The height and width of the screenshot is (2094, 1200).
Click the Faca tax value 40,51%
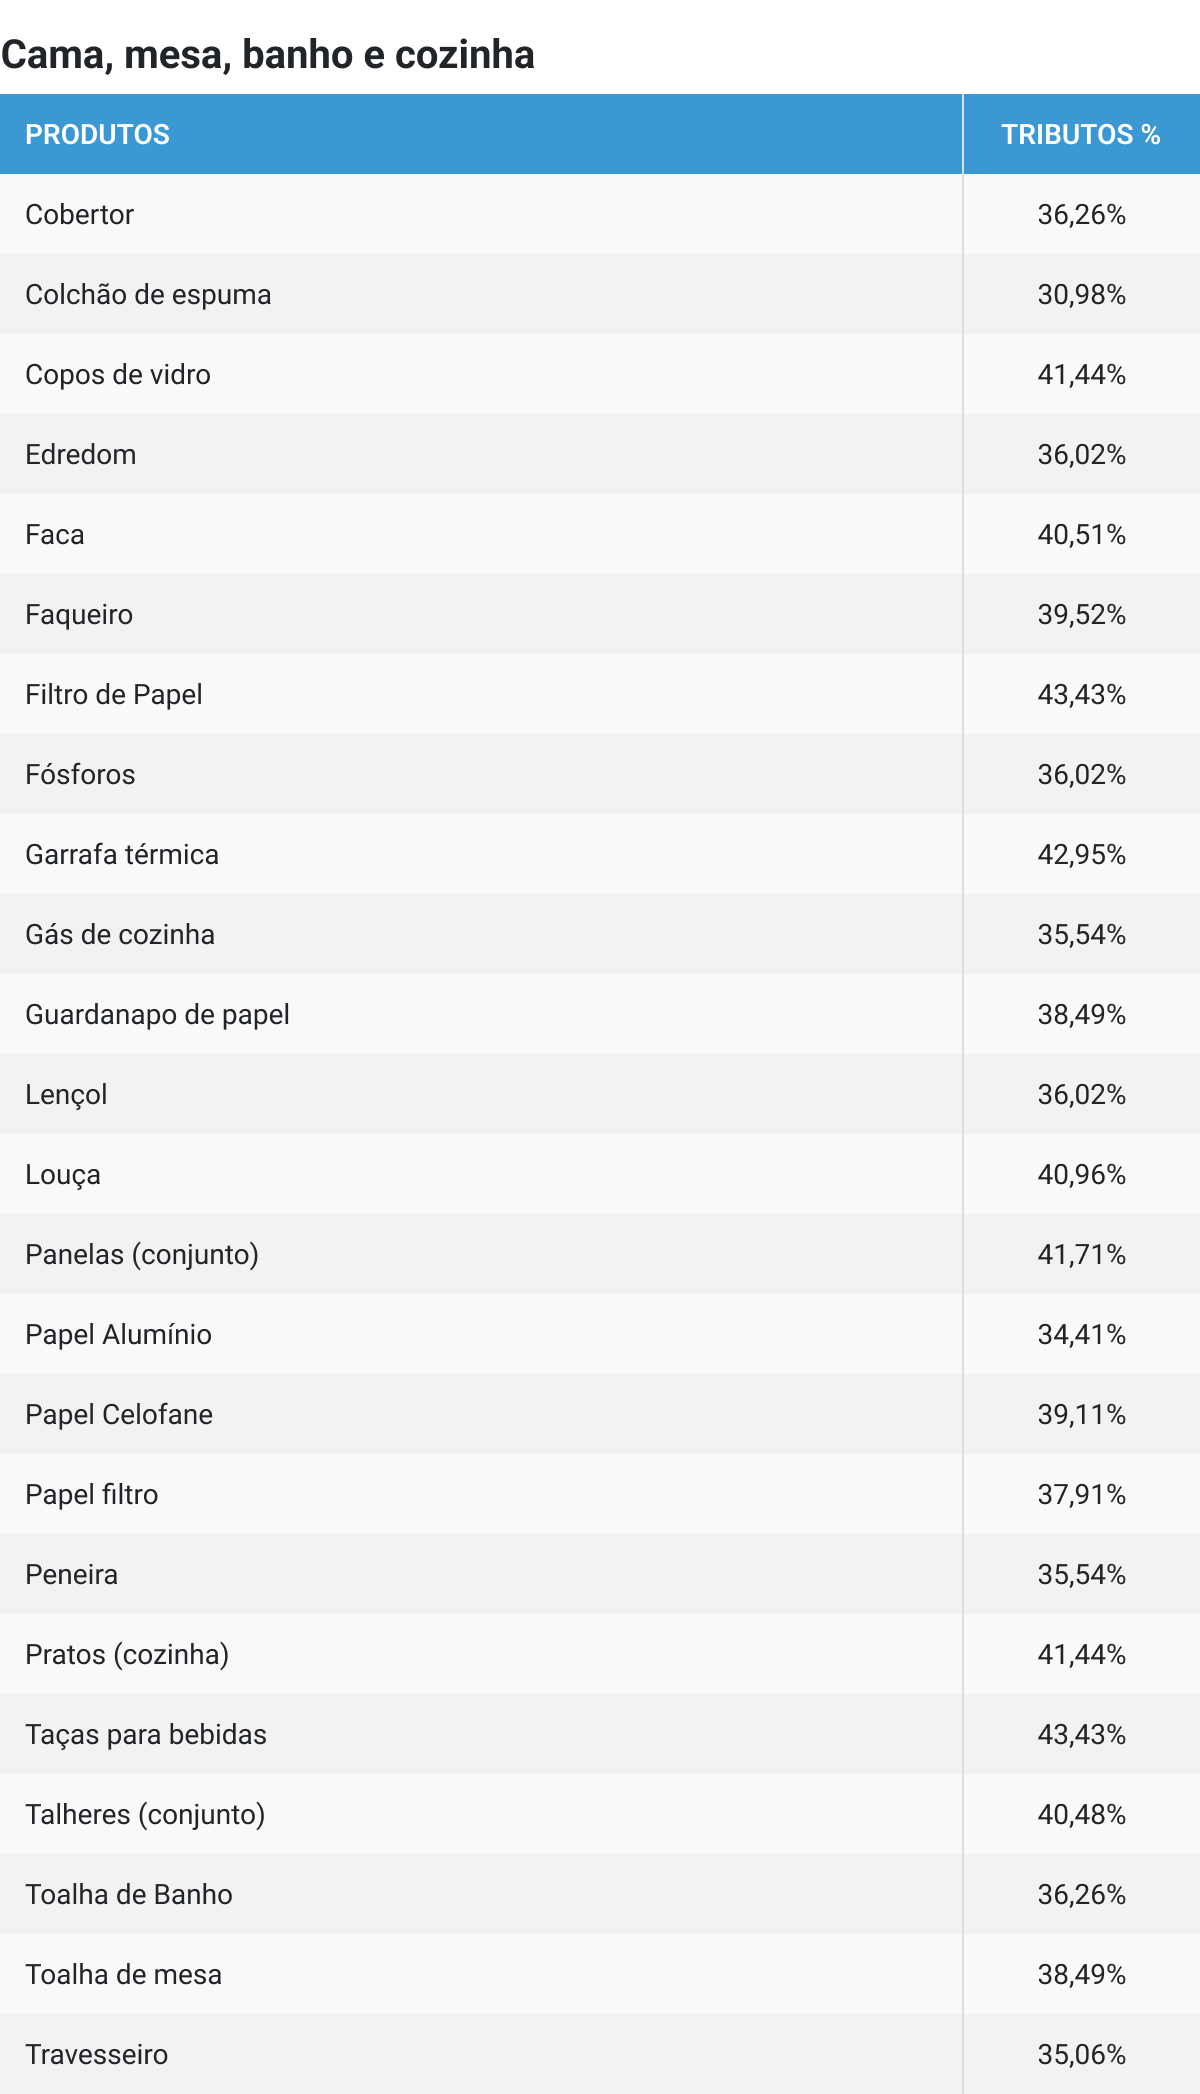(x=1081, y=535)
